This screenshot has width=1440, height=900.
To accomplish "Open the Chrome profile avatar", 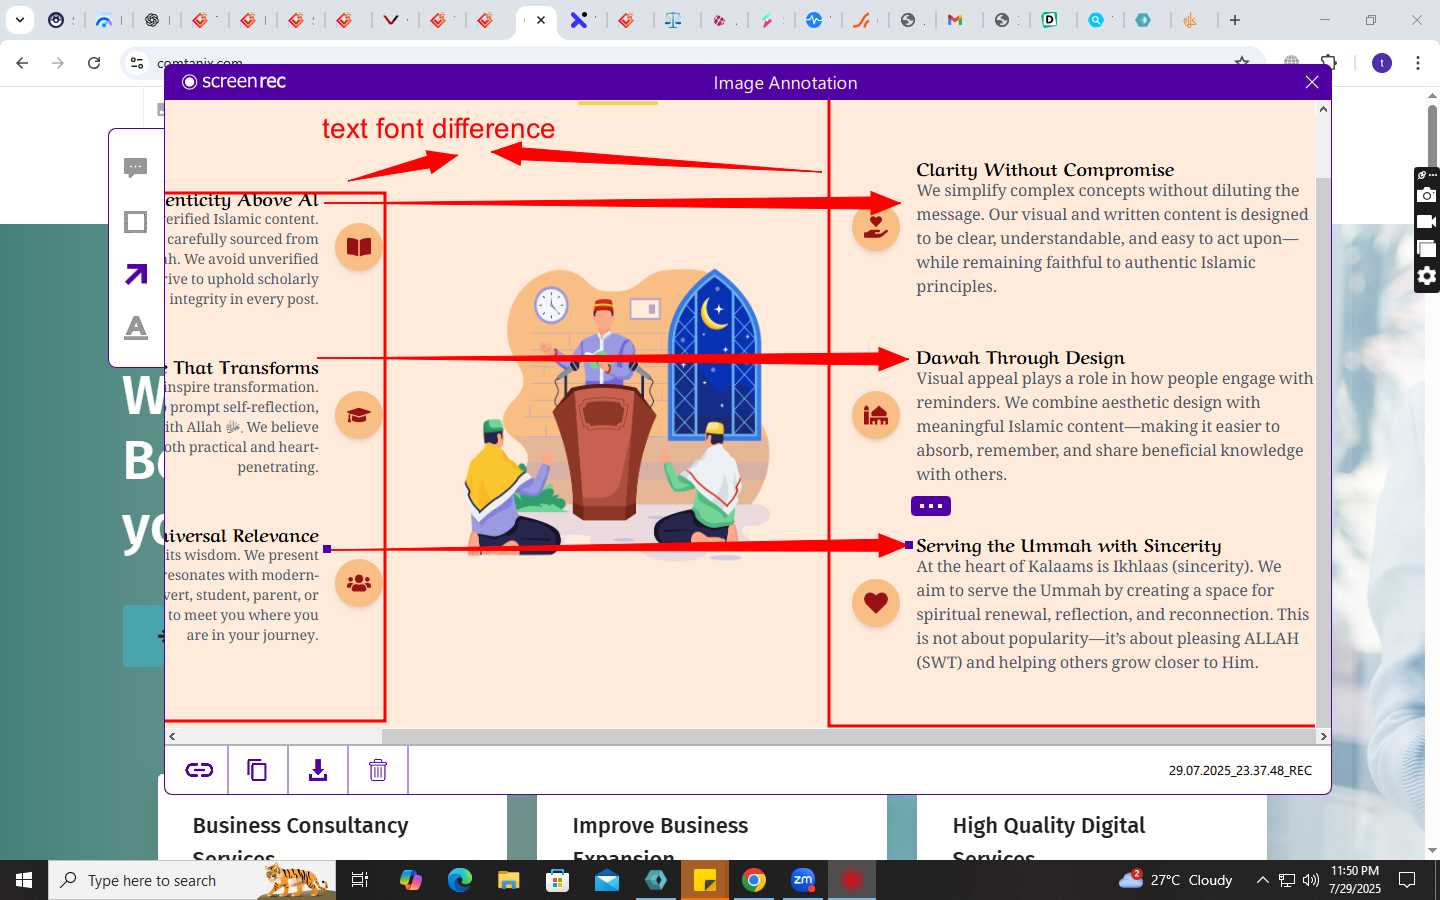I will point(1382,63).
